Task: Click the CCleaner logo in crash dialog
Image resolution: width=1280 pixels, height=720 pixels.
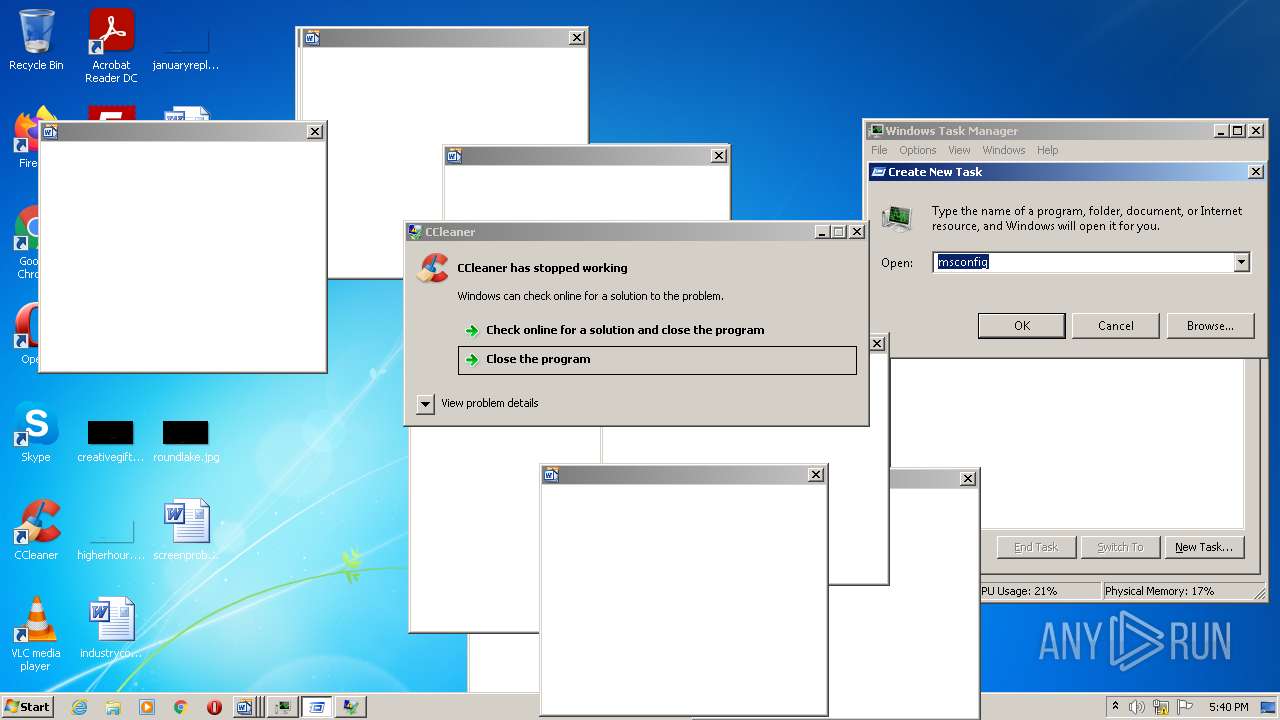Action: [x=433, y=268]
